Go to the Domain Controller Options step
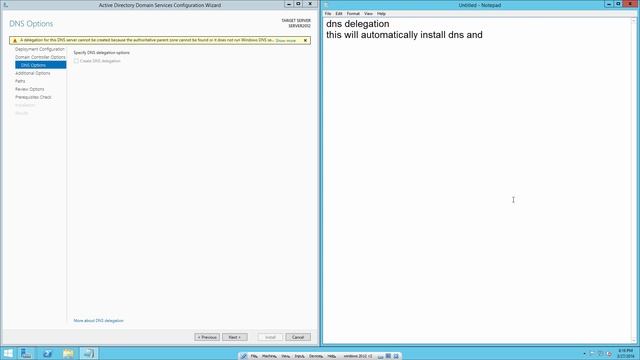 (40, 57)
